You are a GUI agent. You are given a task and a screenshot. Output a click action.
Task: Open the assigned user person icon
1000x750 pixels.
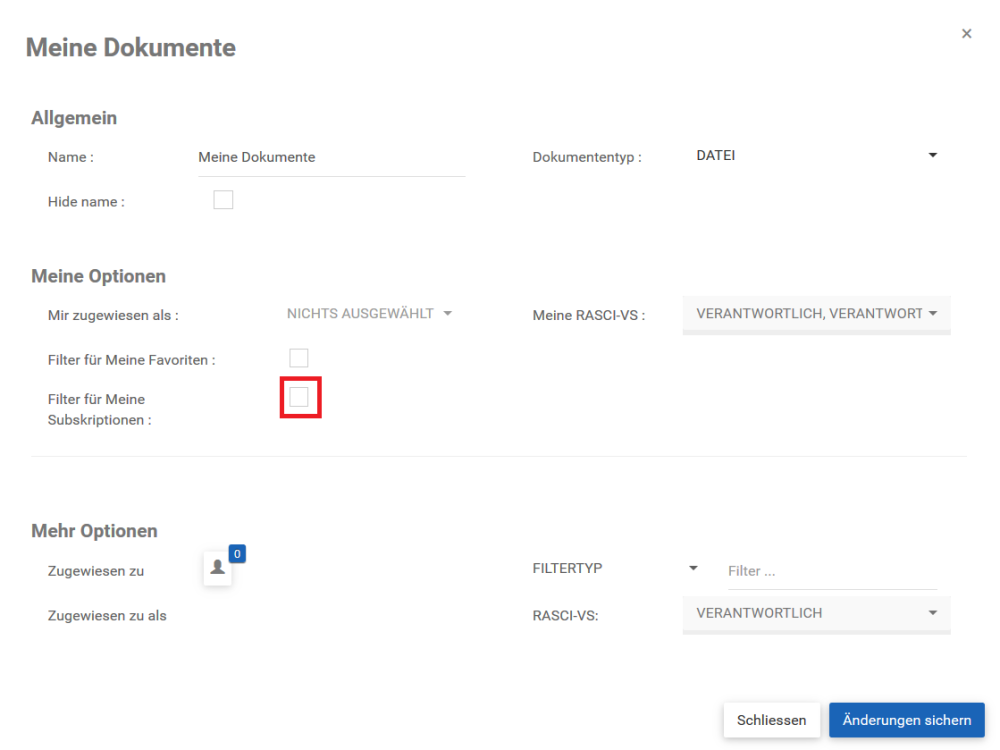point(217,568)
